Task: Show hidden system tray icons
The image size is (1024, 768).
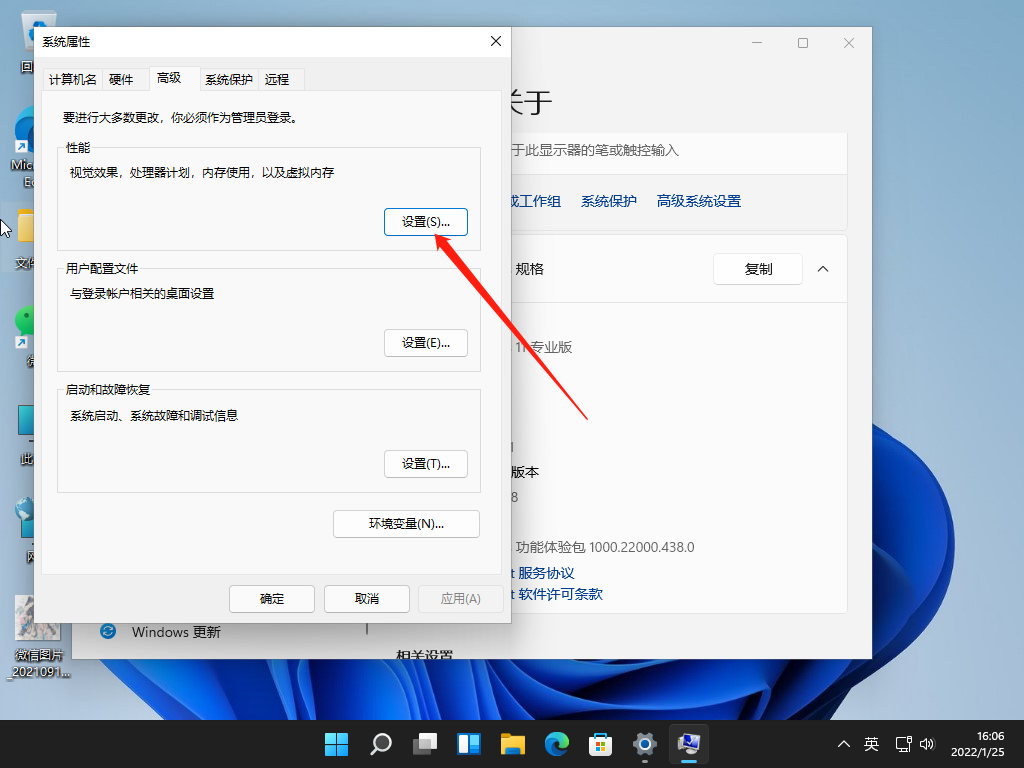Action: tap(844, 744)
